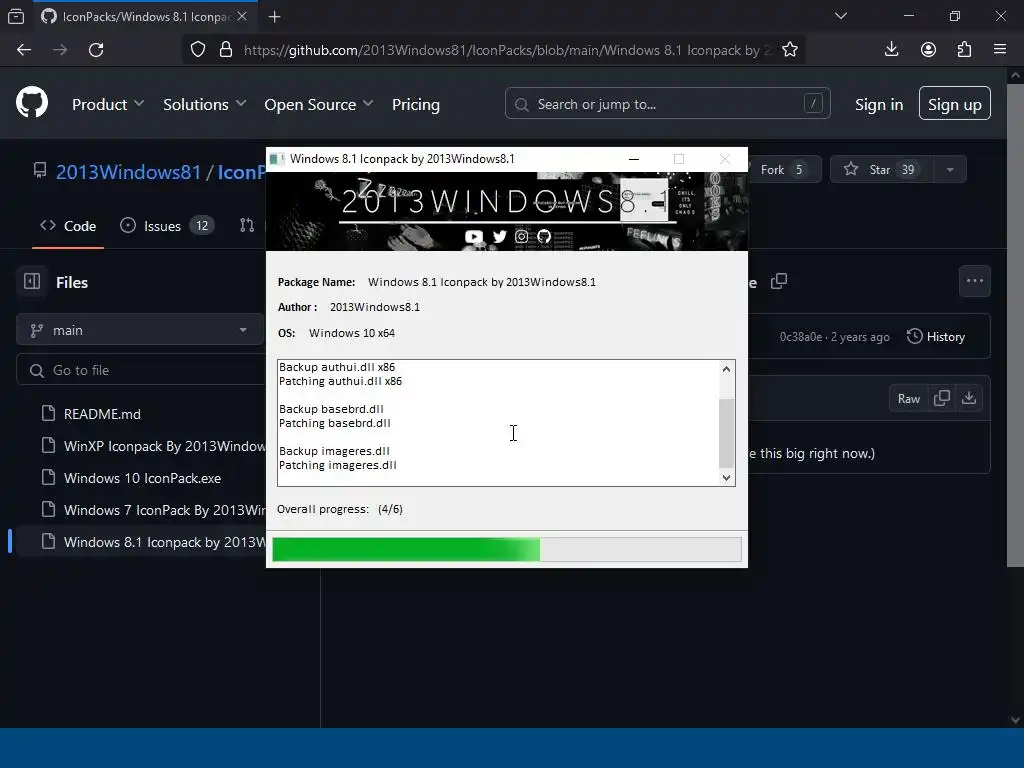The width and height of the screenshot is (1024, 768).
Task: Click the GitHub logo home icon
Action: [x=32, y=103]
